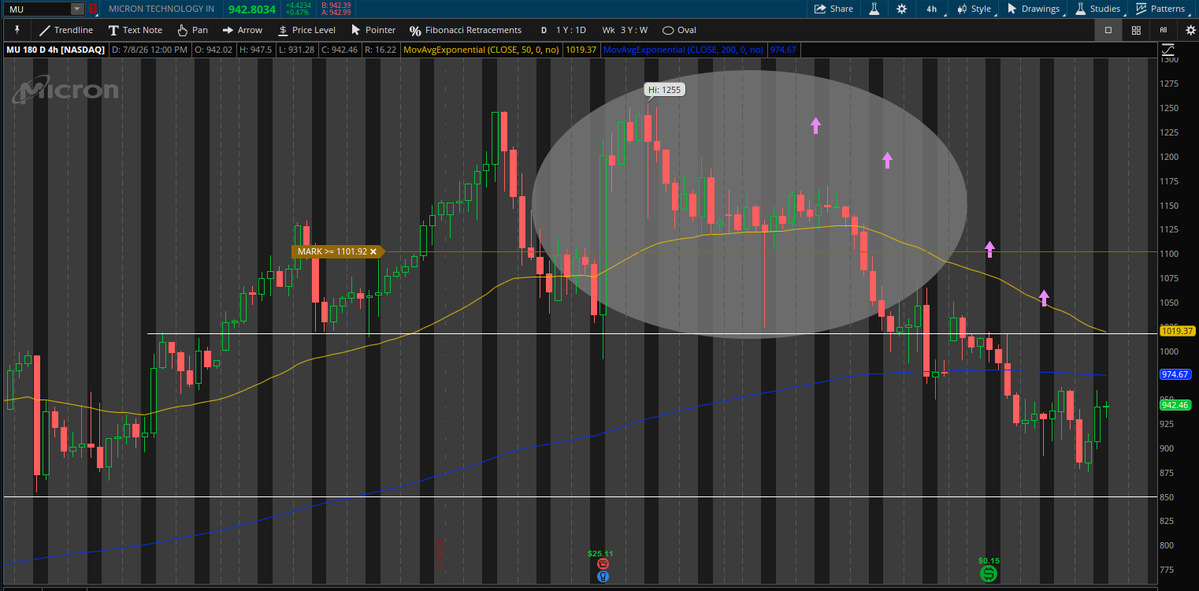Viewport: 1199px width, 591px height.
Task: Click the All charts toolbar icon
Action: click(x=1163, y=30)
